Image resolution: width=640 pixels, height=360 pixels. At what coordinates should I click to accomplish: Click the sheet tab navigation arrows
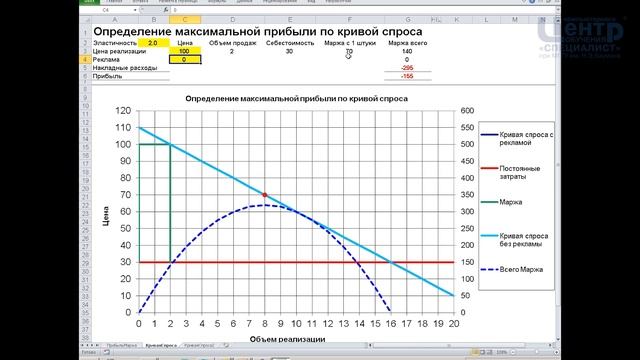point(90,345)
